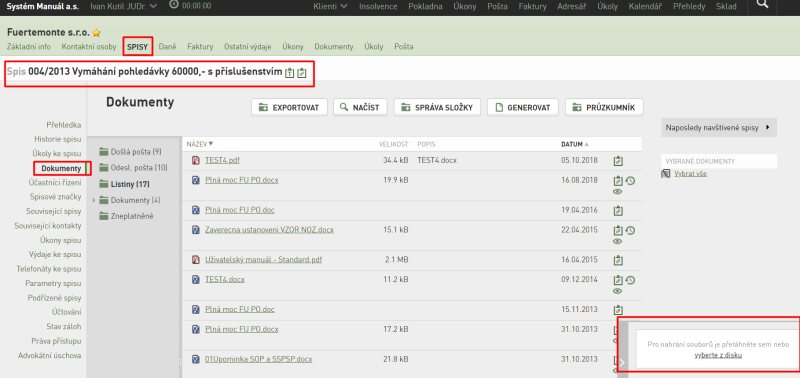Open Přehledy in the top menu
Screen dimensions: 800x378
(689, 6)
